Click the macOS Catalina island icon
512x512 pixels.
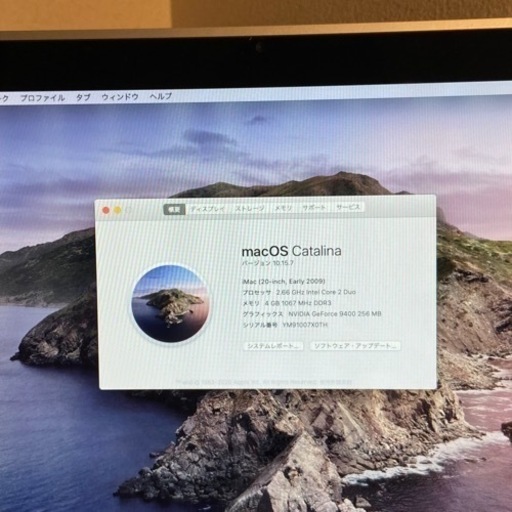[171, 303]
